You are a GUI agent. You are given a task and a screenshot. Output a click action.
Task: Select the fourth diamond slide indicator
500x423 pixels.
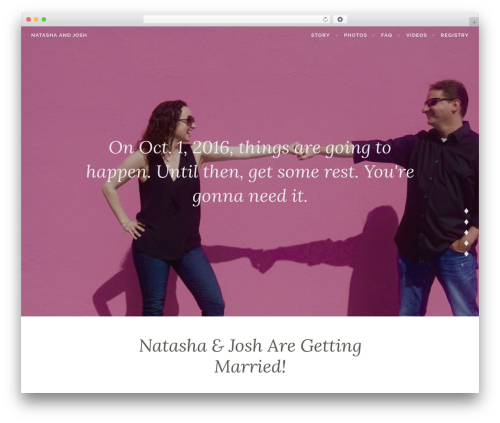[x=466, y=243]
